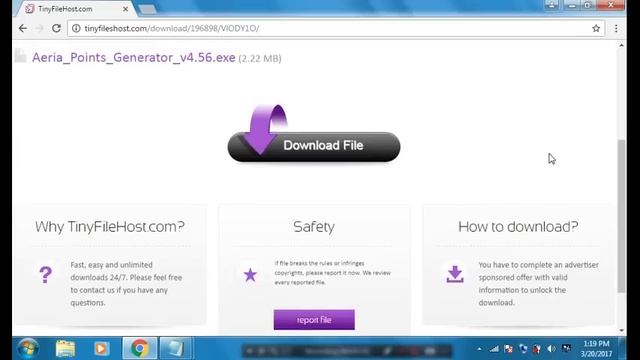Click the notepad-like taskbar app icon
Image resolution: width=640 pixels, height=360 pixels.
coord(176,348)
